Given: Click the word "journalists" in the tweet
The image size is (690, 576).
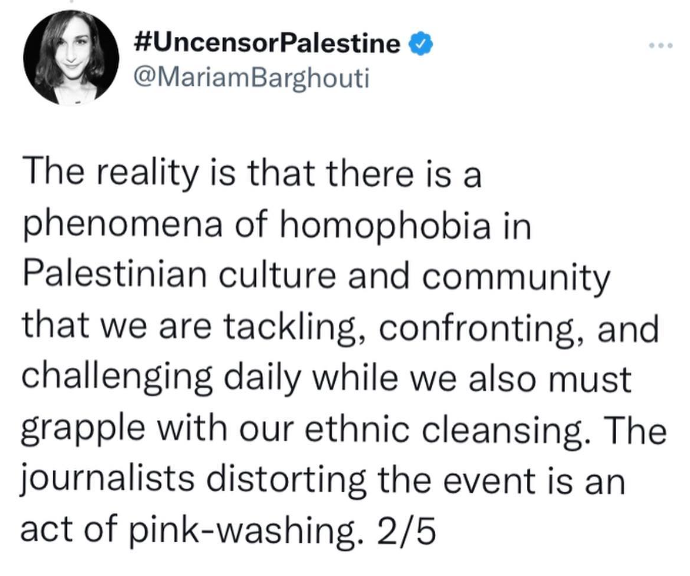Looking at the screenshot, I should coord(107,481).
